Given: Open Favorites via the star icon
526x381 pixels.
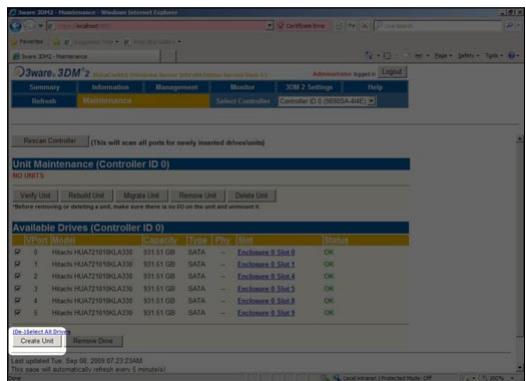Looking at the screenshot, I should (14, 42).
